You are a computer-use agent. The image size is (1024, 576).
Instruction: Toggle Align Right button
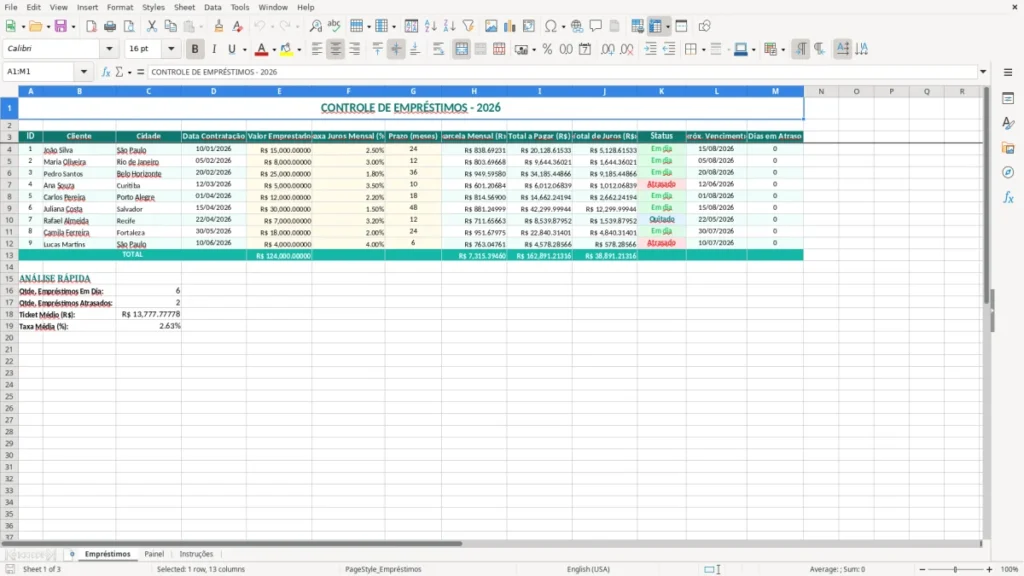(x=355, y=49)
